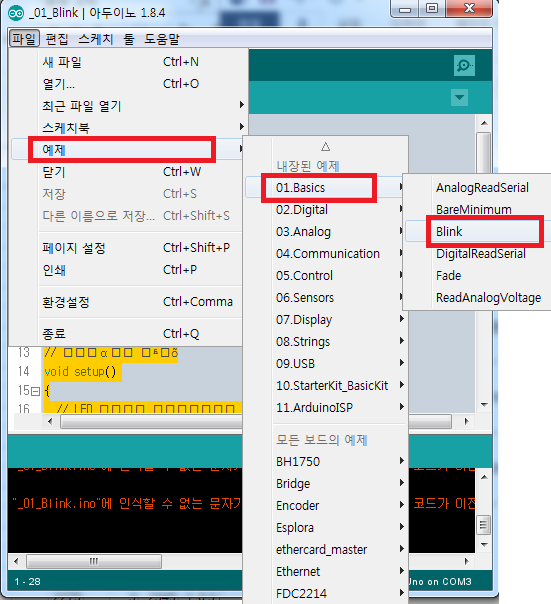Image resolution: width=551 pixels, height=604 pixels.
Task: Open the FDC2214 library examples
Action: [x=326, y=593]
